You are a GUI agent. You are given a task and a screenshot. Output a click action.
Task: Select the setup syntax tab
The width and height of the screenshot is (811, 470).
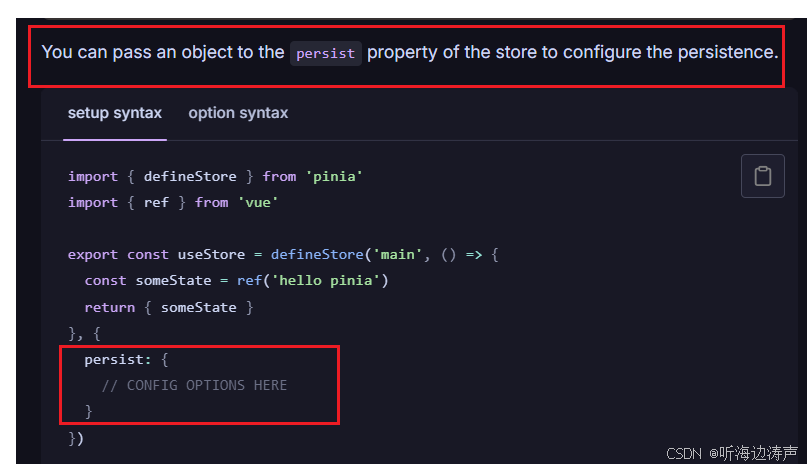[115, 113]
